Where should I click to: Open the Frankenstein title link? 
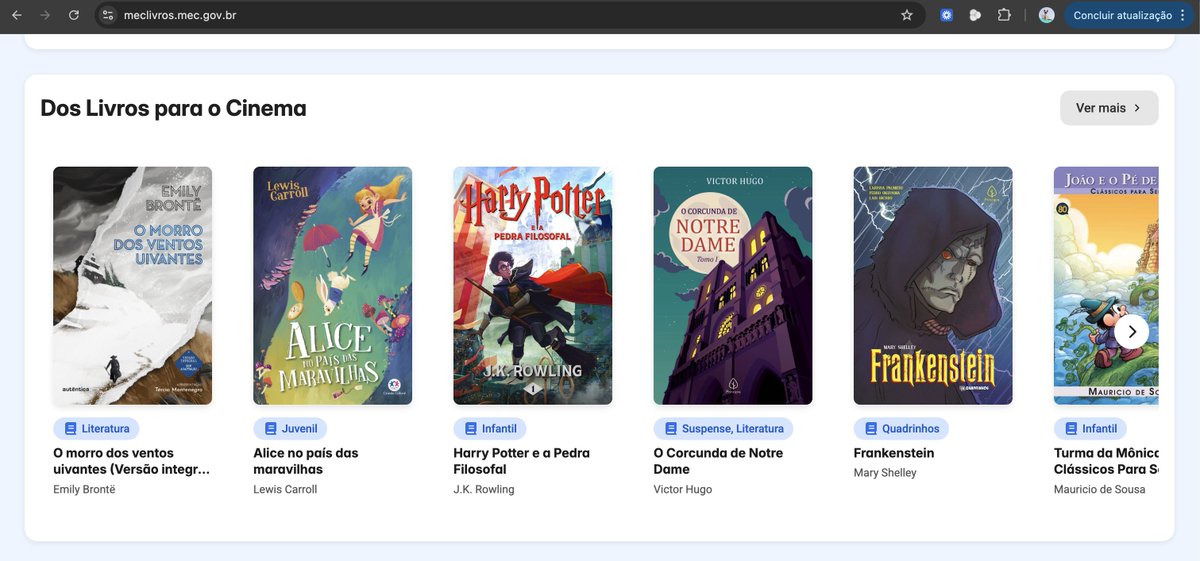[894, 453]
